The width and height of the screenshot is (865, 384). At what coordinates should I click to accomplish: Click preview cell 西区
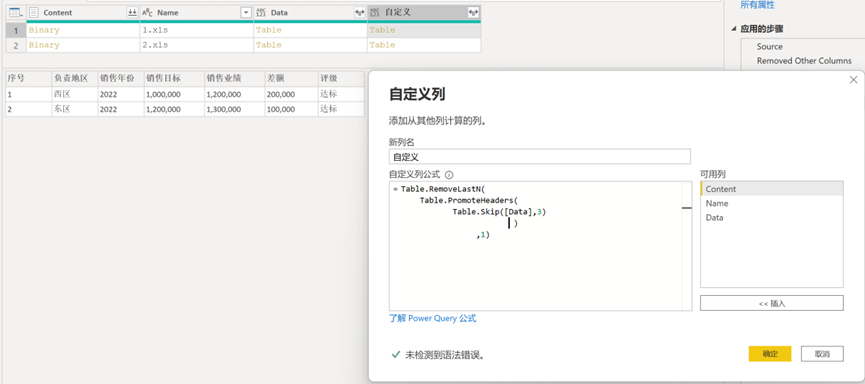pos(74,94)
